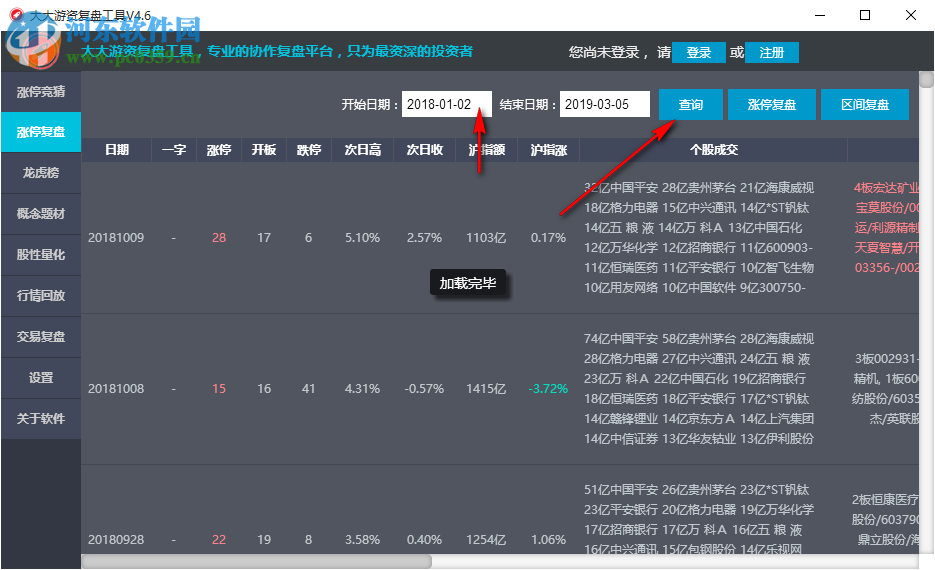The image size is (935, 570).
Task: Open the 关于软件 about page
Action: (x=41, y=419)
